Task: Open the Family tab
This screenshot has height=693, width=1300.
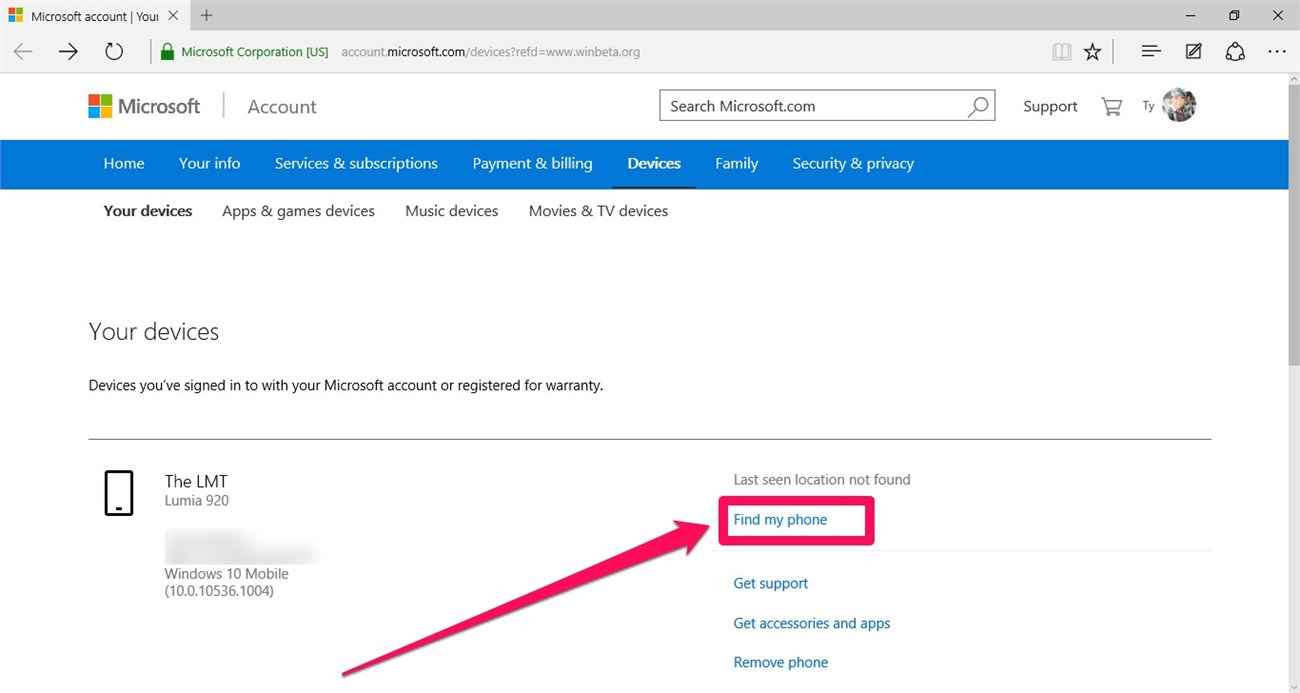Action: [737, 163]
